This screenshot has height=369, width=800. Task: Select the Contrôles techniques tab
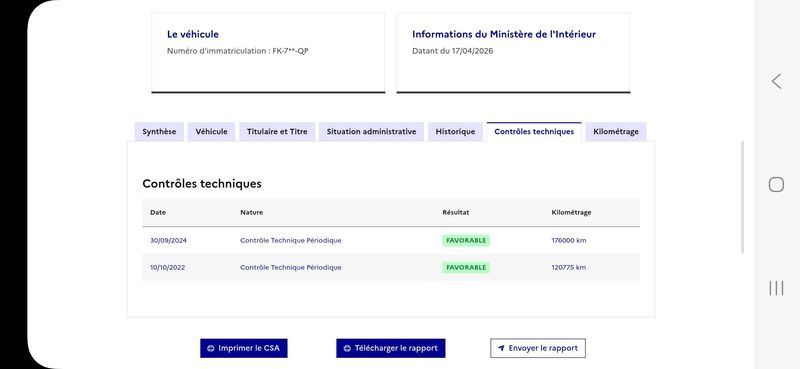[x=534, y=132]
